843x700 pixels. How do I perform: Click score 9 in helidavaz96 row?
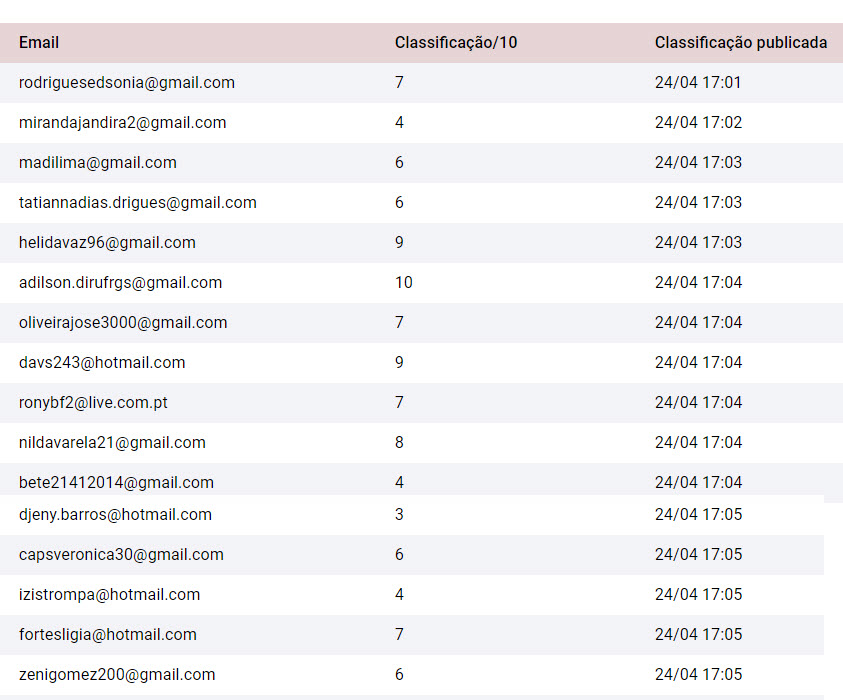pos(399,242)
